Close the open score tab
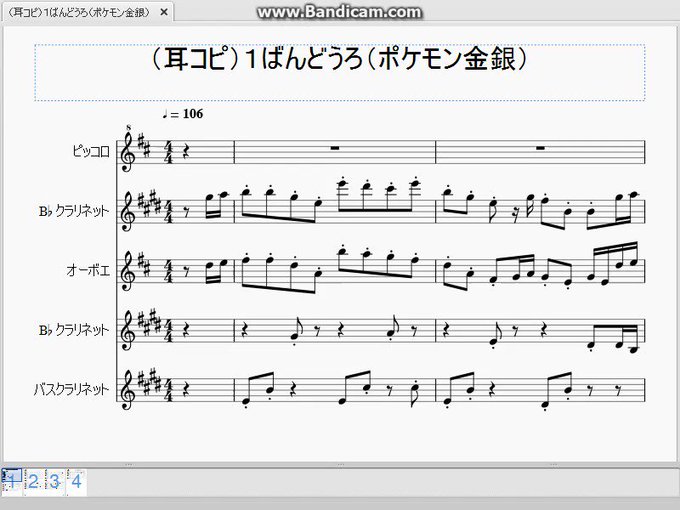Screen dimensions: 680x510 click(164, 12)
